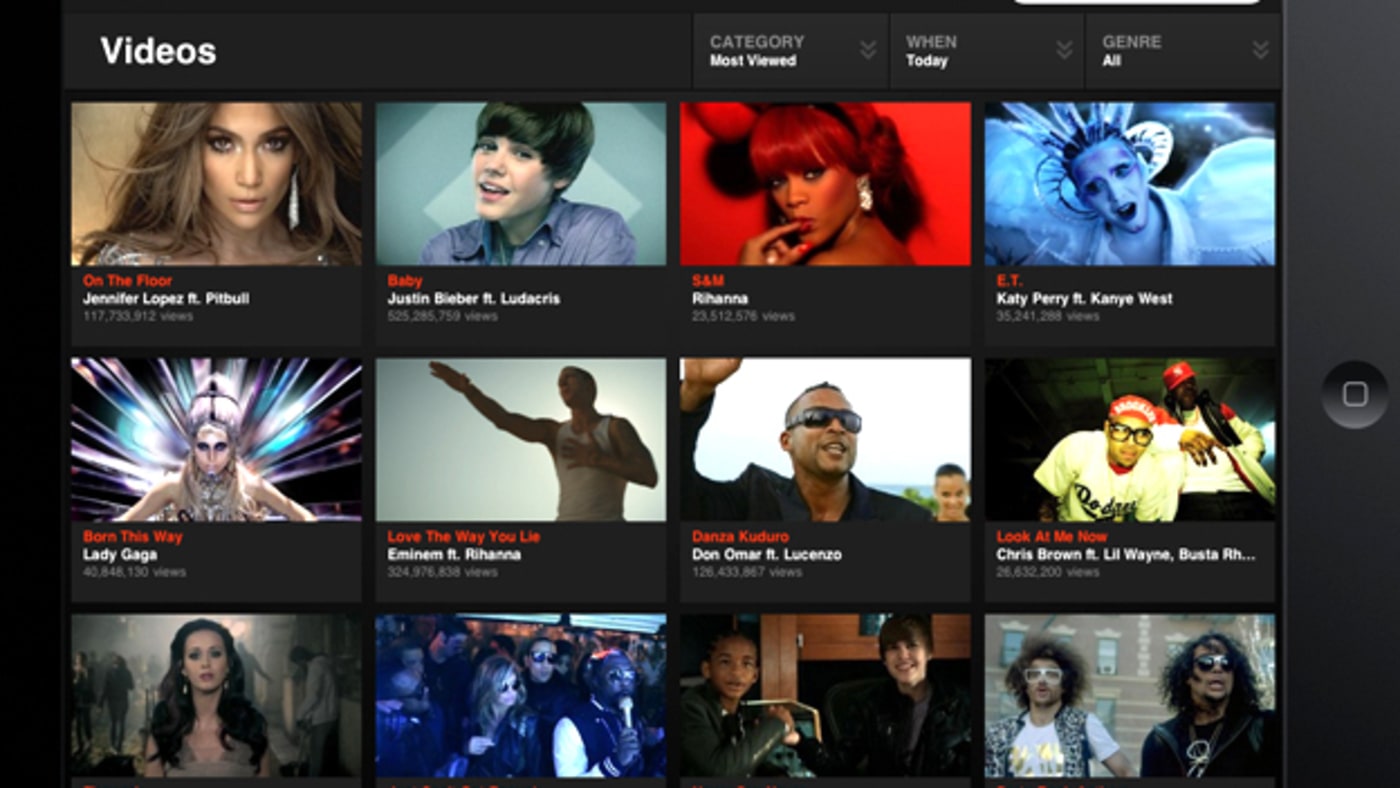Click the Love The Way You Lie title
This screenshot has height=788, width=1400.
point(463,537)
